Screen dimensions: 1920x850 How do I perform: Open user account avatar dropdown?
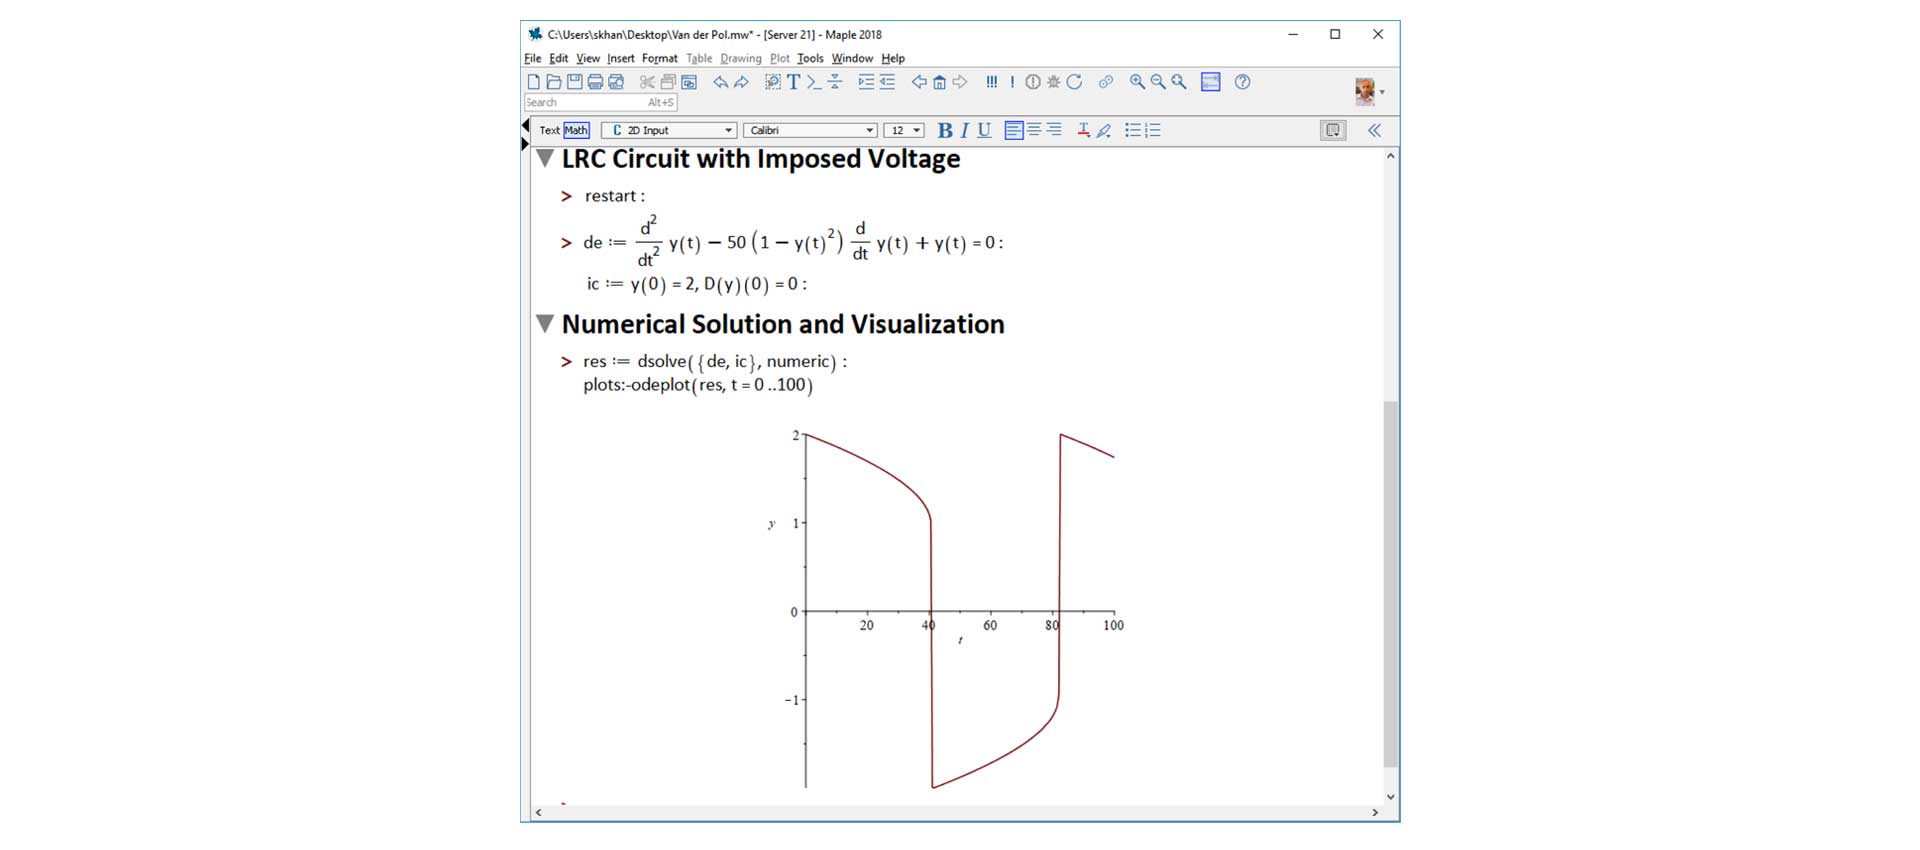(1369, 91)
